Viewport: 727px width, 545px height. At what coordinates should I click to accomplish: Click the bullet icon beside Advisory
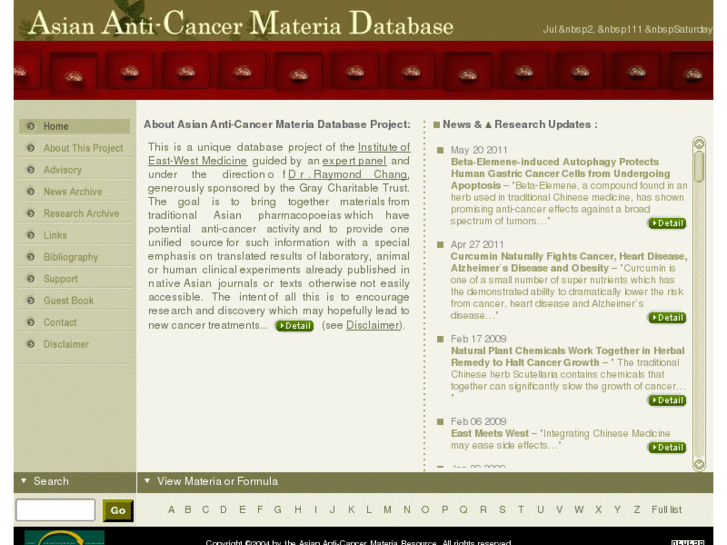point(31,170)
